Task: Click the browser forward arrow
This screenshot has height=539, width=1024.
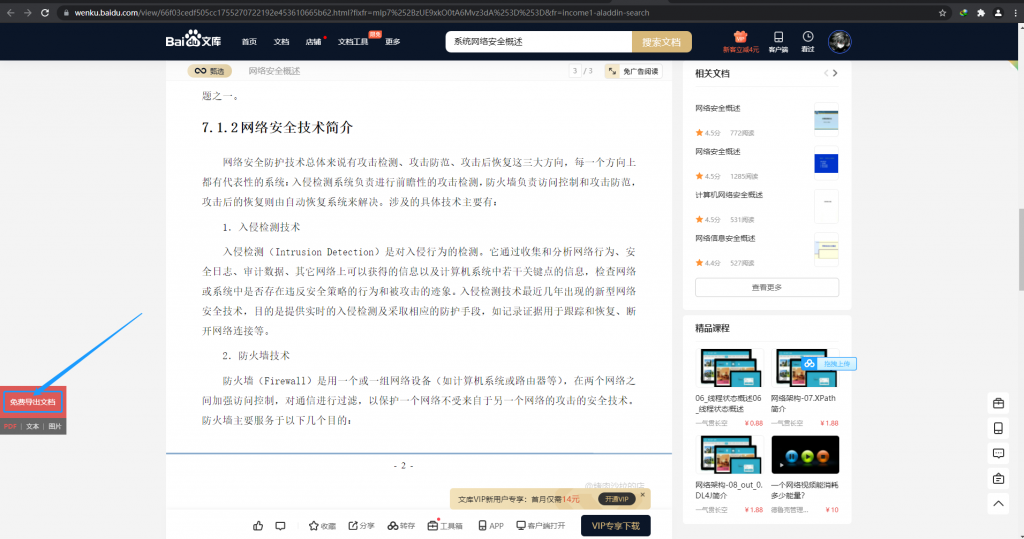Action: point(27,12)
